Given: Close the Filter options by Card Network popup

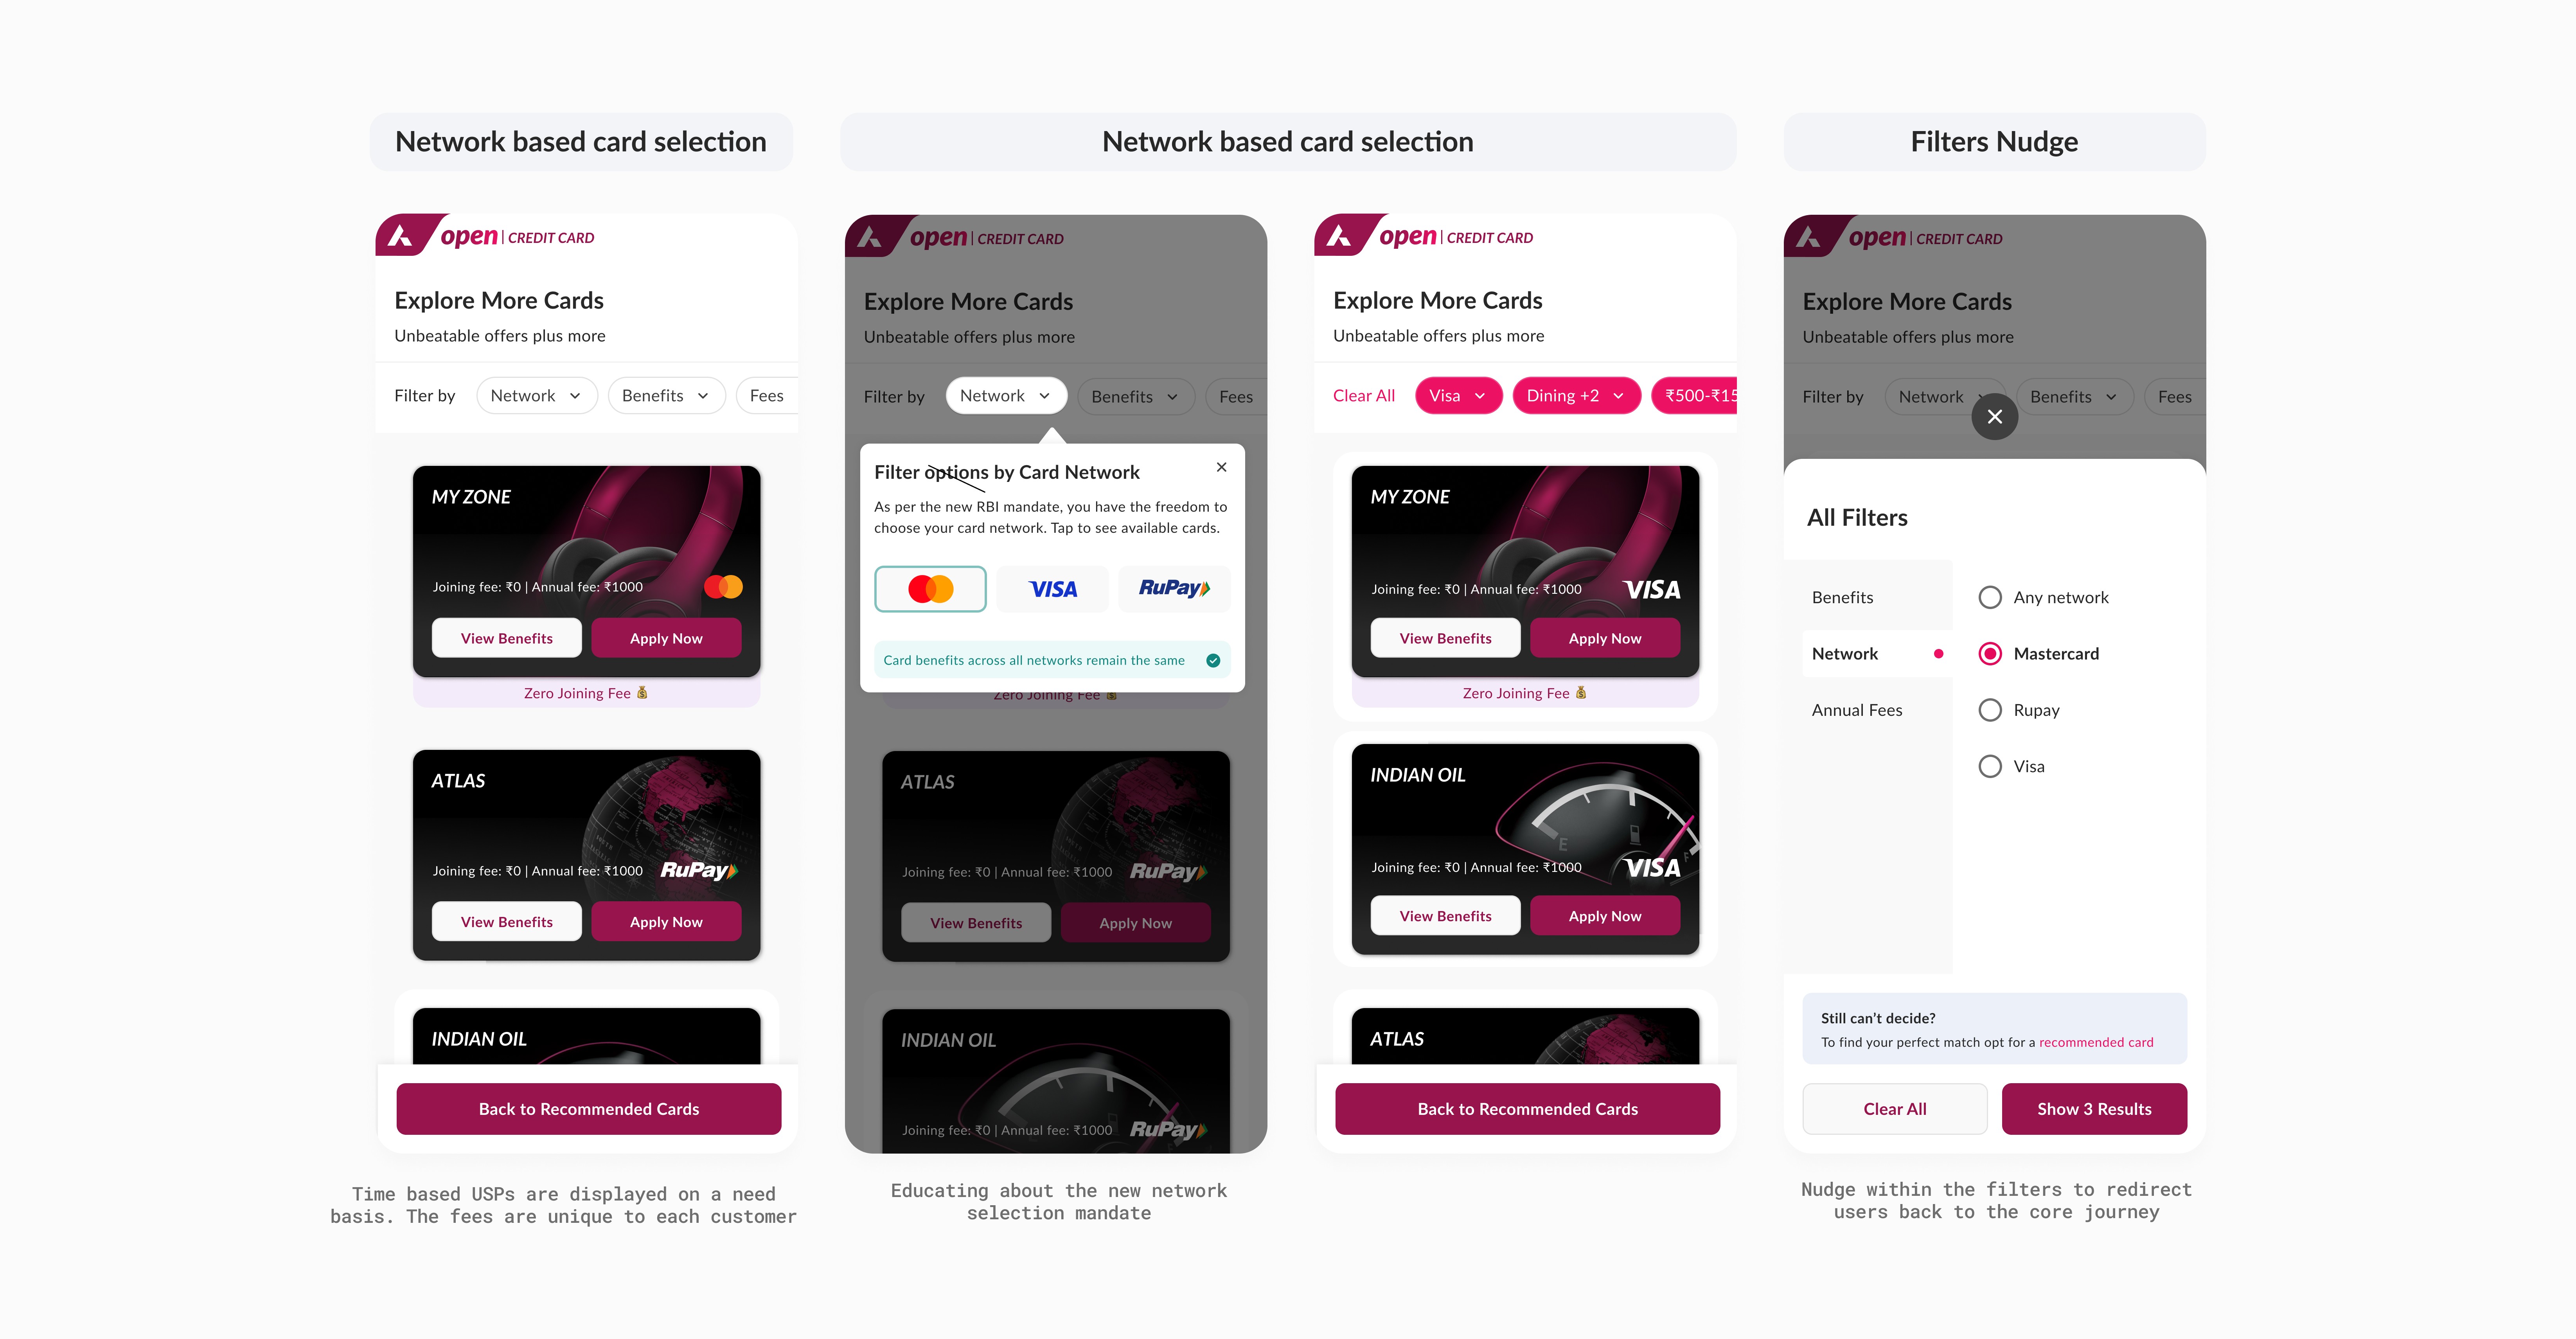Looking at the screenshot, I should point(1221,467).
